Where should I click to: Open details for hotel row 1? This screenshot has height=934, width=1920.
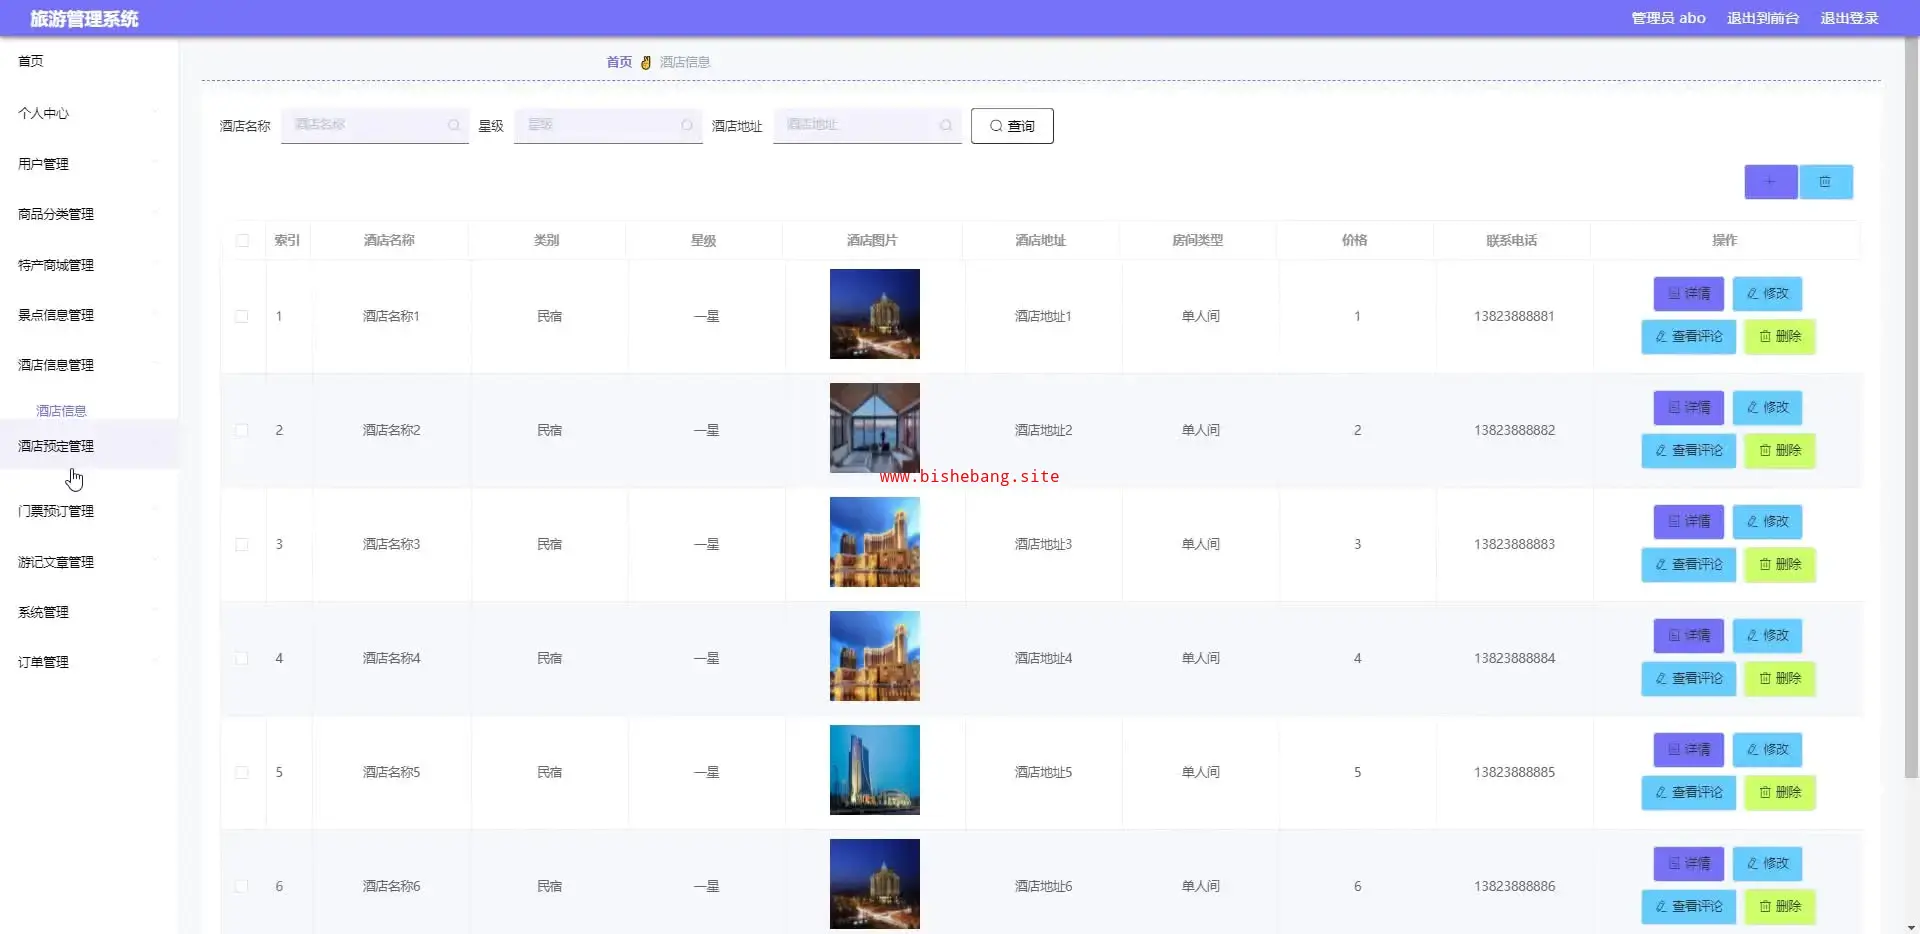click(1688, 294)
